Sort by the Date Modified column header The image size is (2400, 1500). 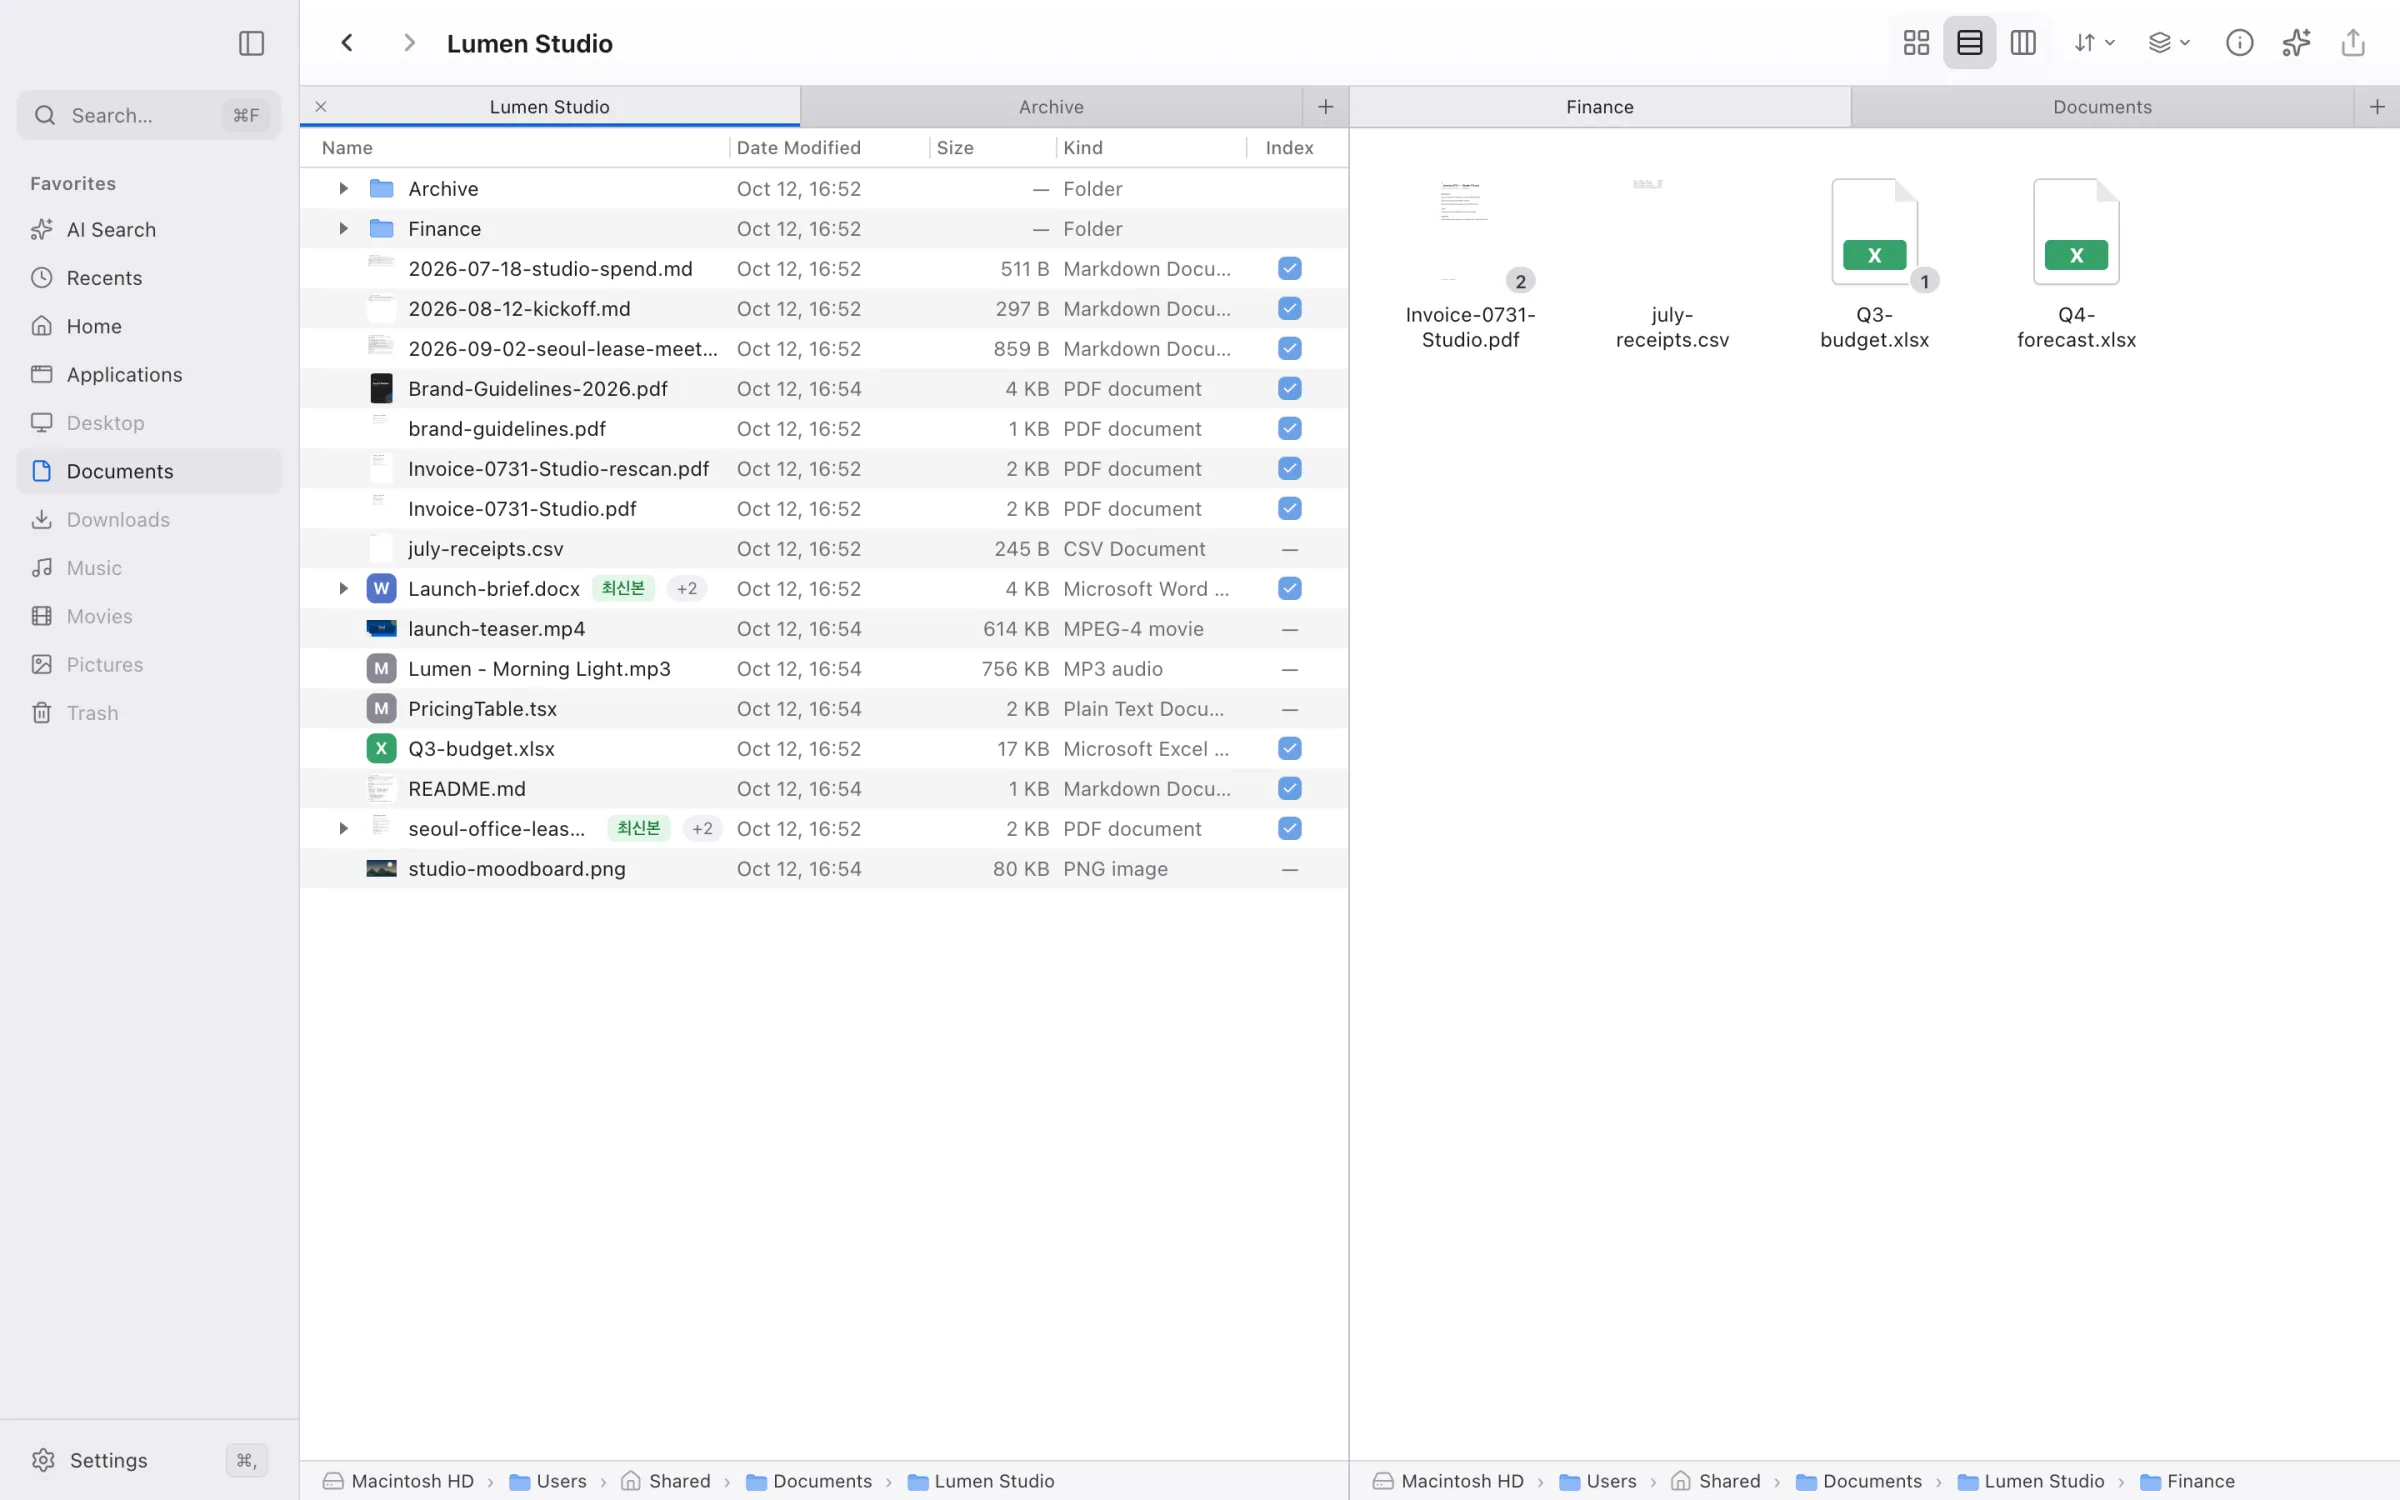coord(799,148)
